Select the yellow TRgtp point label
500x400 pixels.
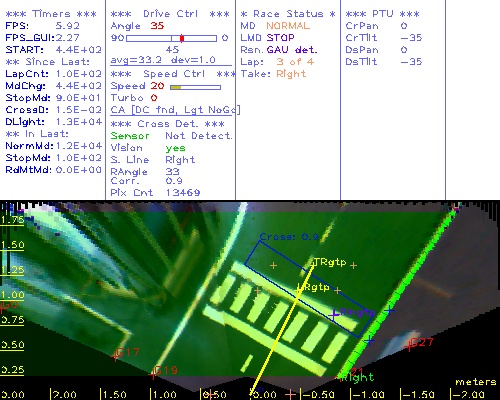coord(330,262)
